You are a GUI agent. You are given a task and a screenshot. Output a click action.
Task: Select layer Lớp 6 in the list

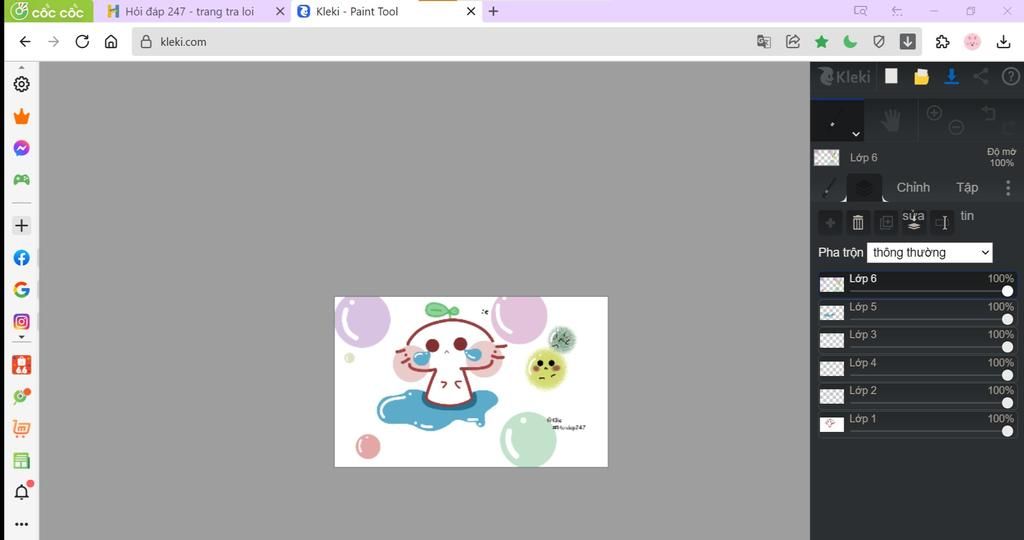pyautogui.click(x=917, y=285)
